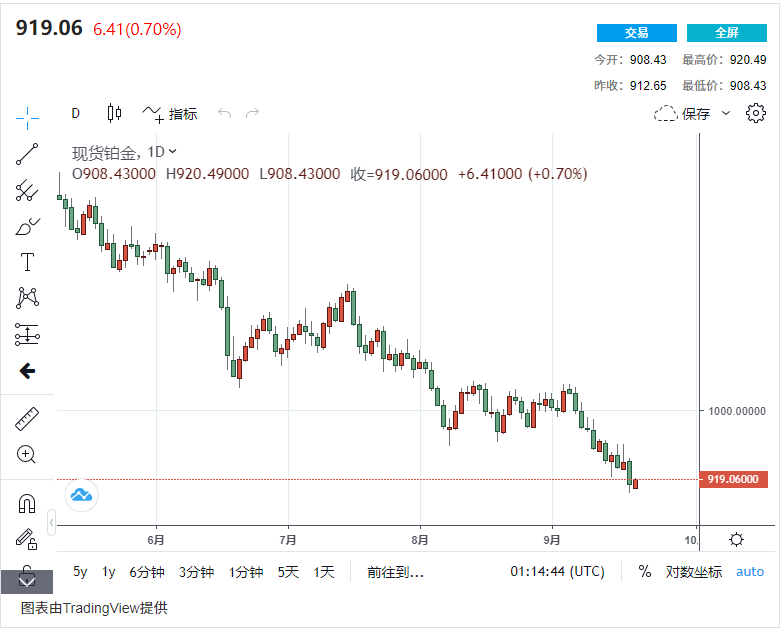
Task: Expand the 保存 save dropdown arrow
Action: coord(726,114)
